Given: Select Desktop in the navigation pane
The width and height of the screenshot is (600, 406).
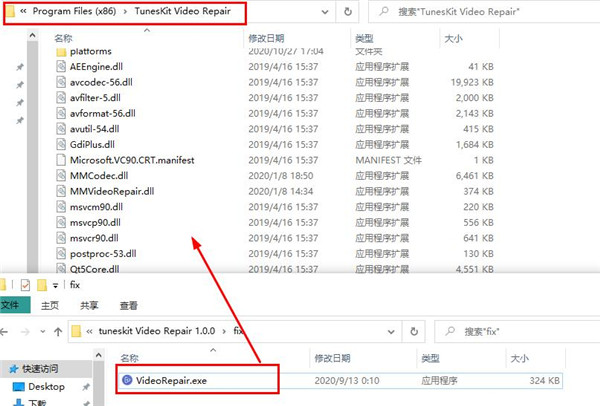Looking at the screenshot, I should click(46, 387).
